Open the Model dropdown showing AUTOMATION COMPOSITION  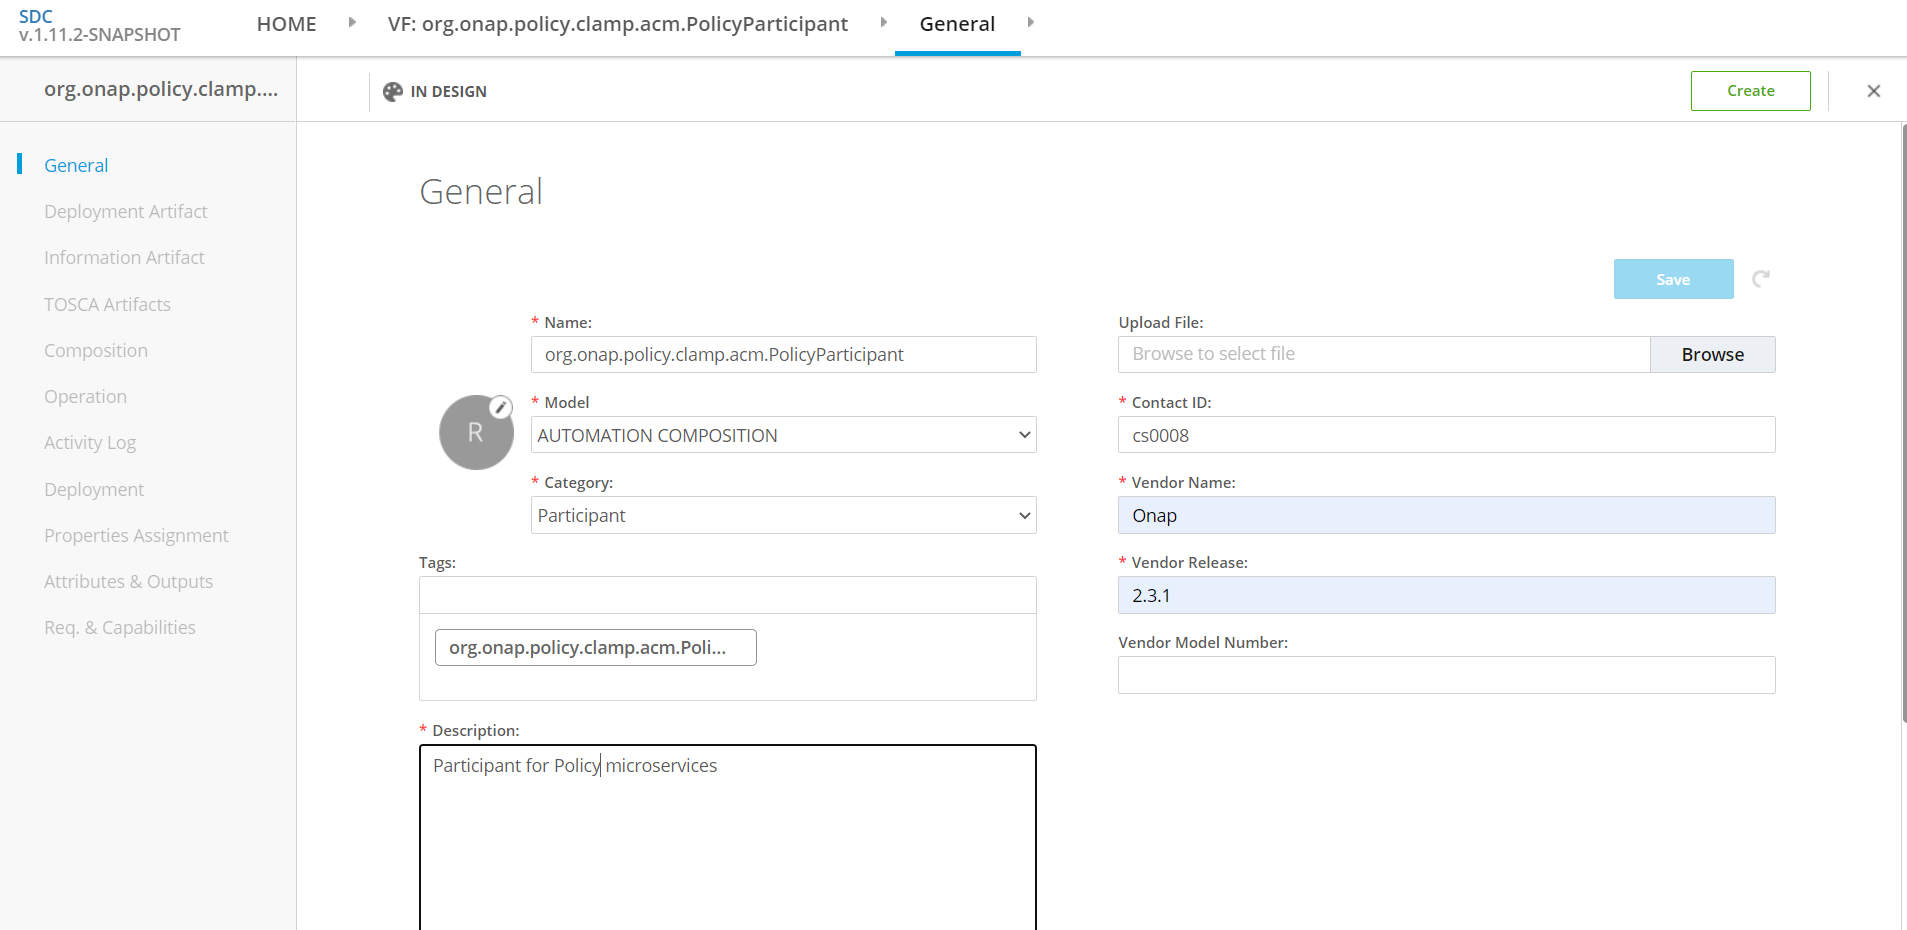783,435
